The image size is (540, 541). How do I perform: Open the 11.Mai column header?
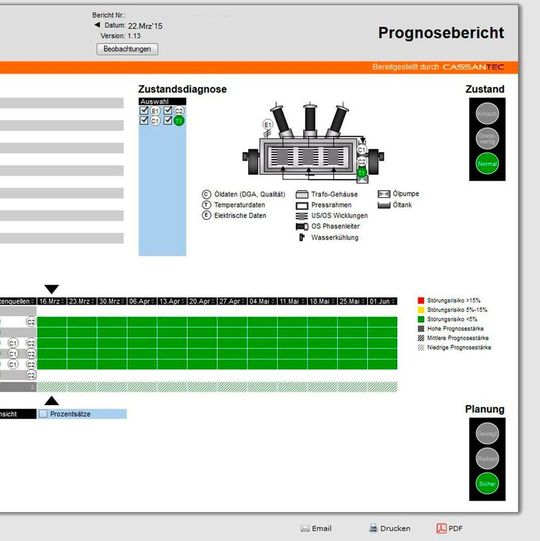(292, 301)
